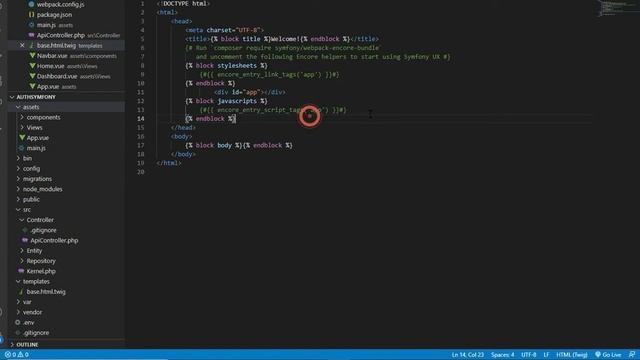Collapse the assets folder
Image resolution: width=640 pixels, height=360 pixels.
click(x=31, y=107)
